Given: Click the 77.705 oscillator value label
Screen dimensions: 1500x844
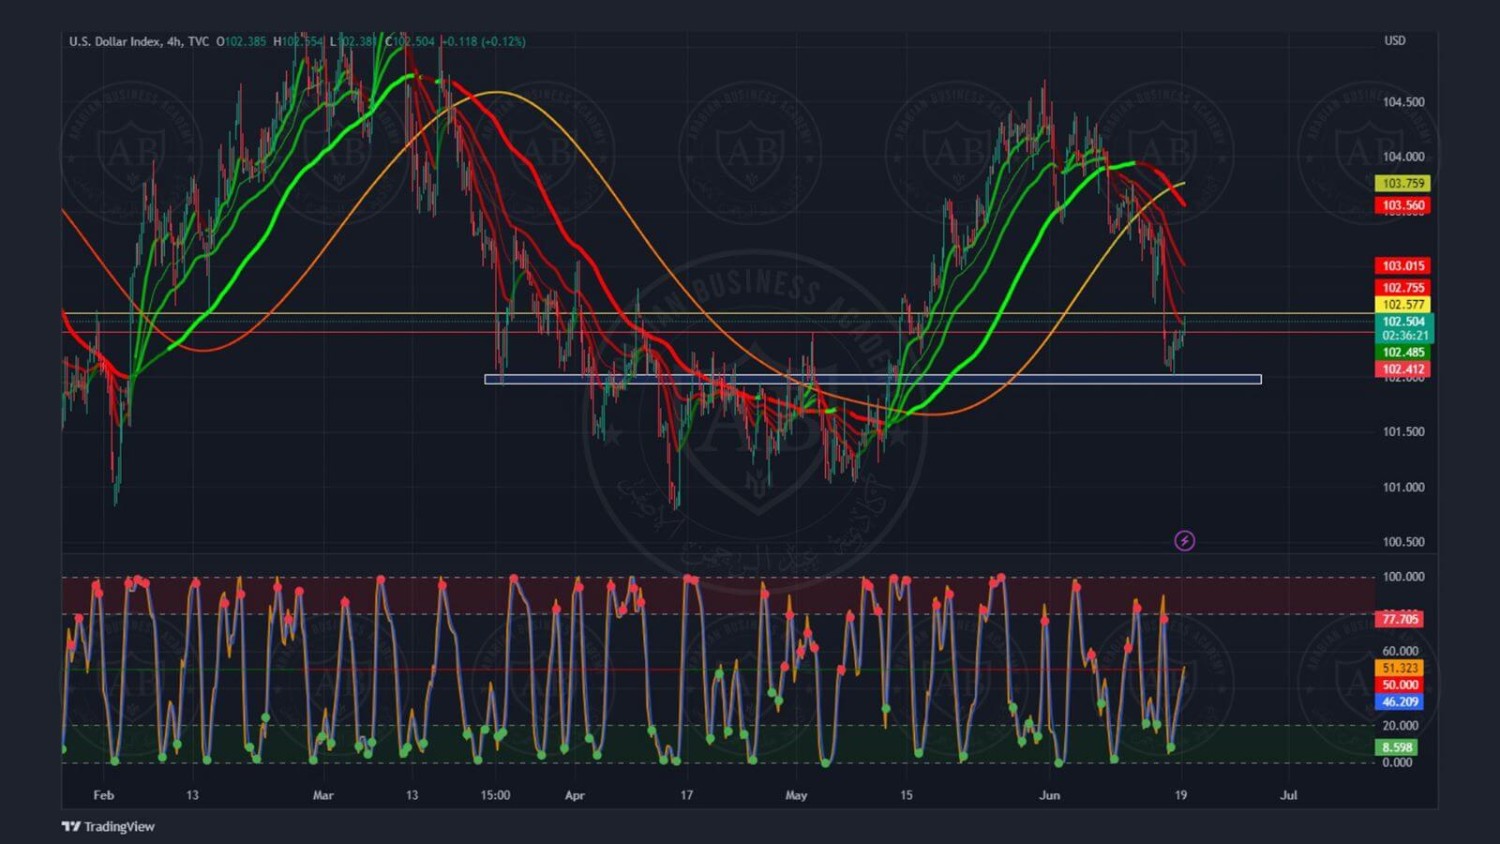Looking at the screenshot, I should pos(1400,619).
